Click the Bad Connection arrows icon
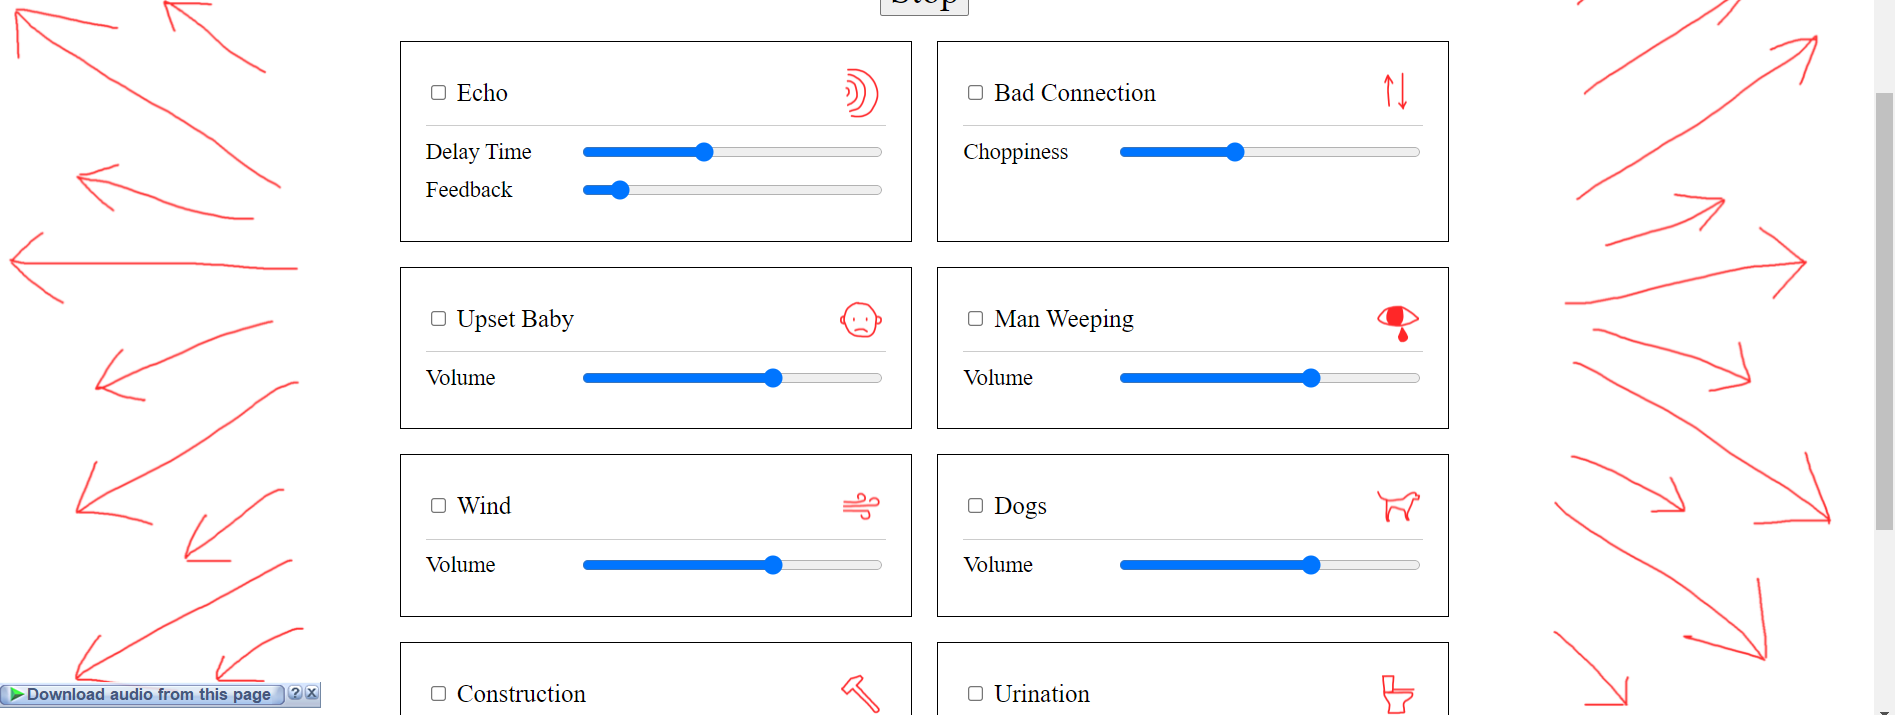Screen dimensions: 1895x715 tap(1396, 92)
